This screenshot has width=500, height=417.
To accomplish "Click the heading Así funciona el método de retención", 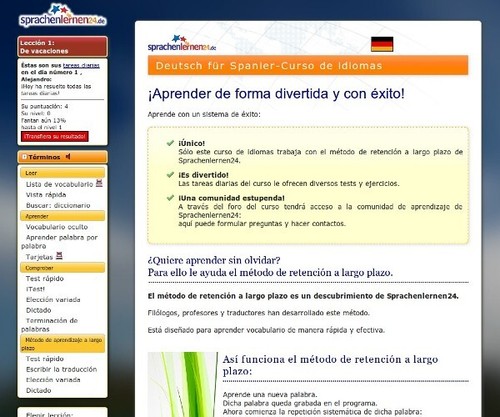I will (x=330, y=365).
